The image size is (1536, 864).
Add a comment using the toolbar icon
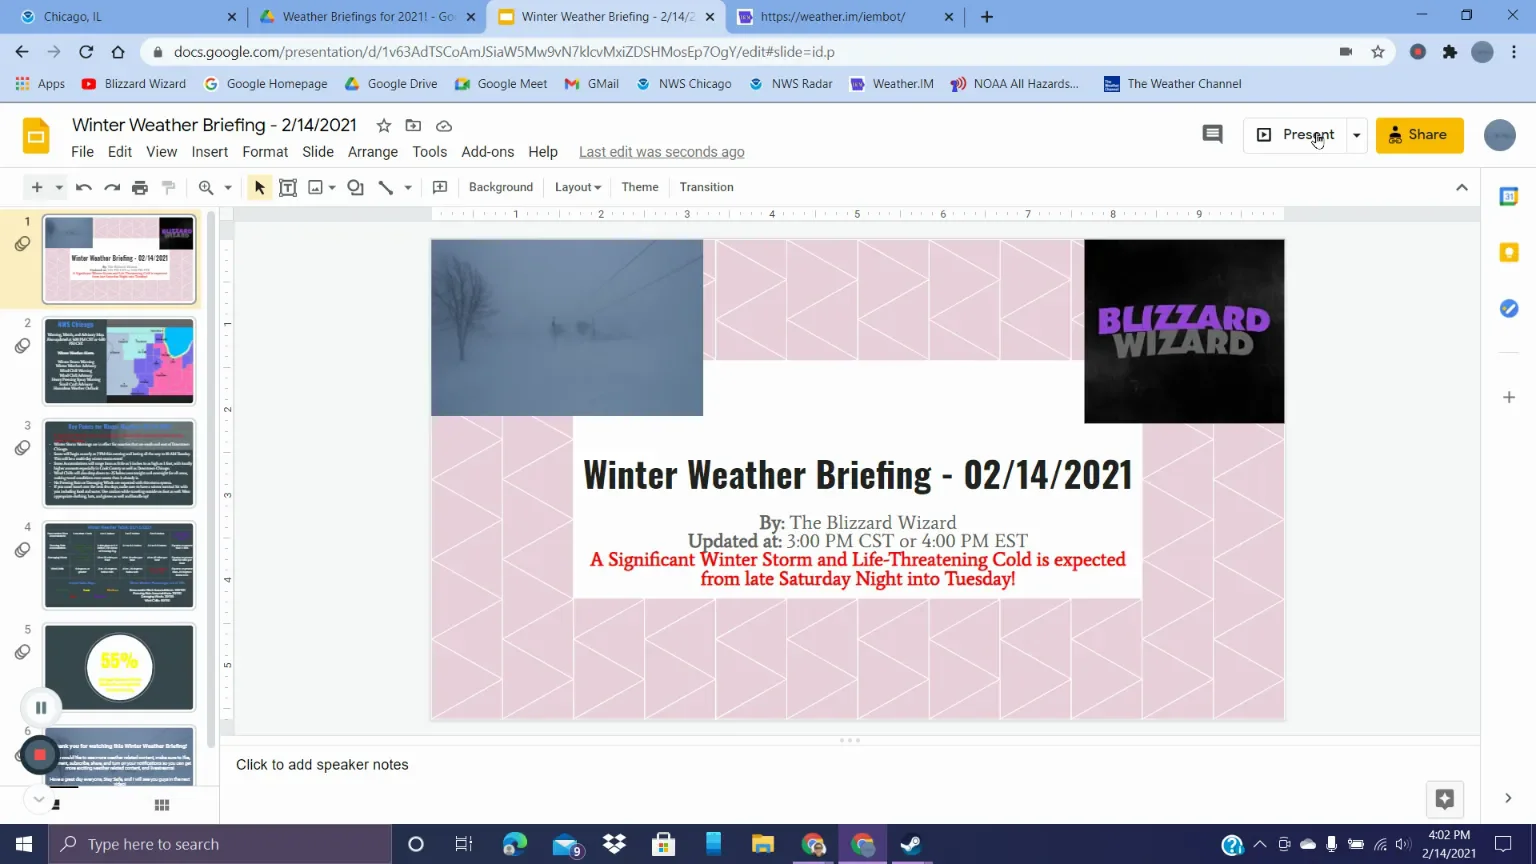click(440, 187)
